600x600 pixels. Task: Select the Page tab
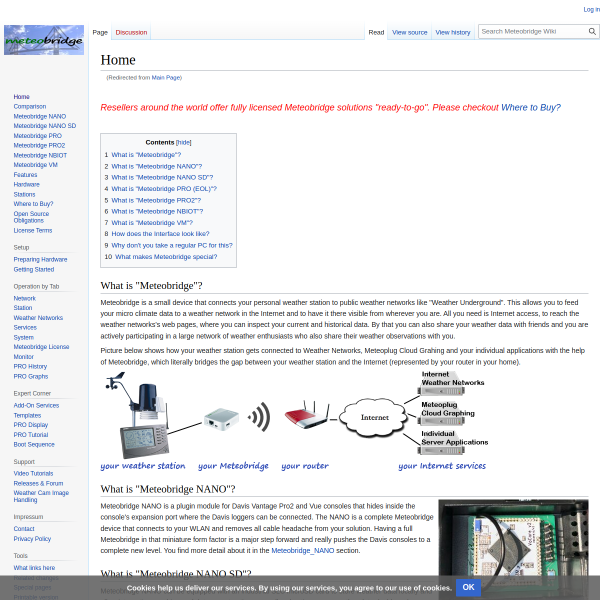tap(100, 33)
